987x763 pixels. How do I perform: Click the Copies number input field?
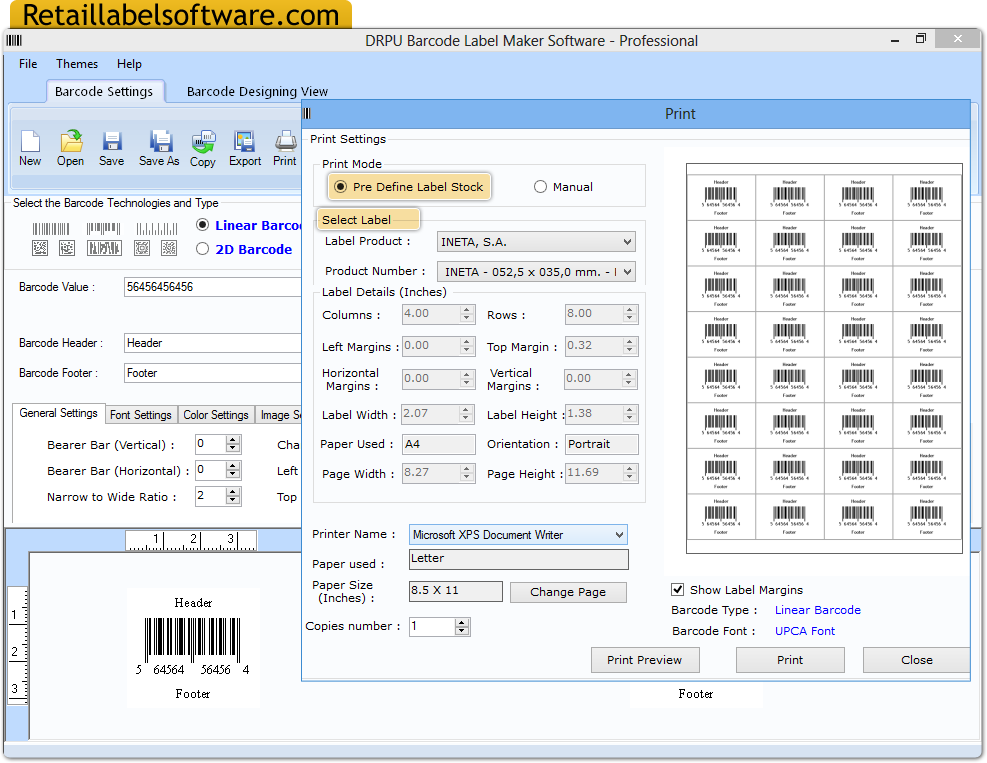coord(432,627)
